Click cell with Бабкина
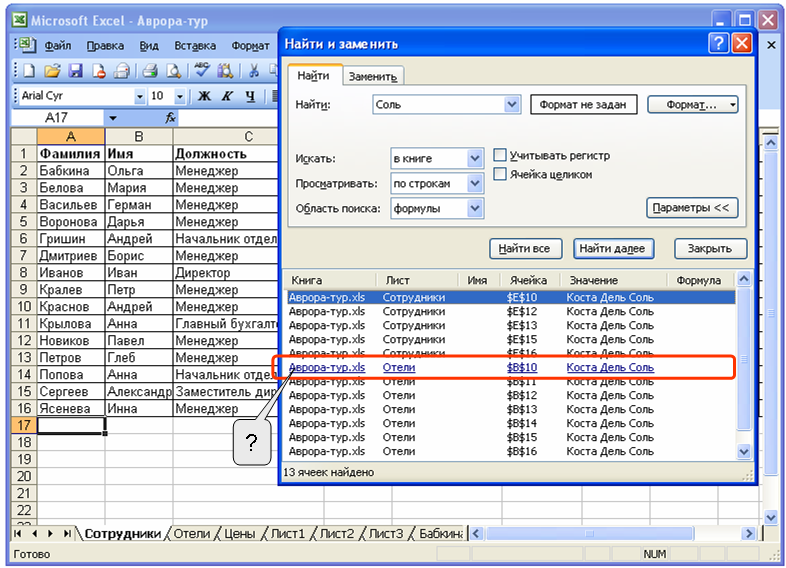 coord(71,170)
